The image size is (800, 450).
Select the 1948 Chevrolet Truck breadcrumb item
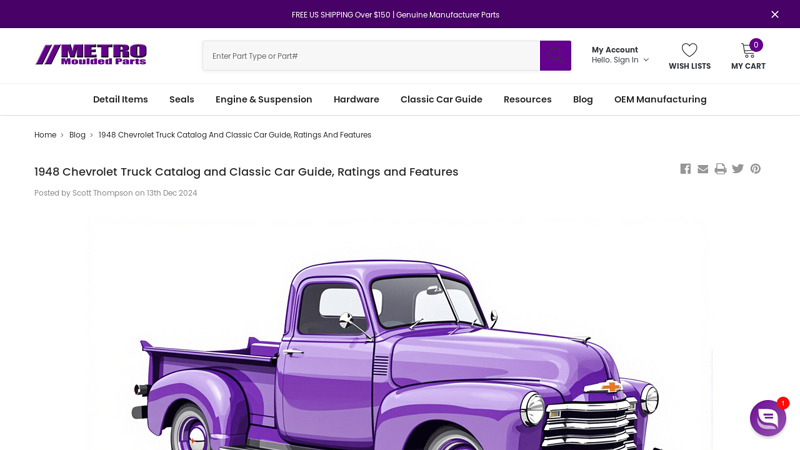pyautogui.click(x=235, y=135)
